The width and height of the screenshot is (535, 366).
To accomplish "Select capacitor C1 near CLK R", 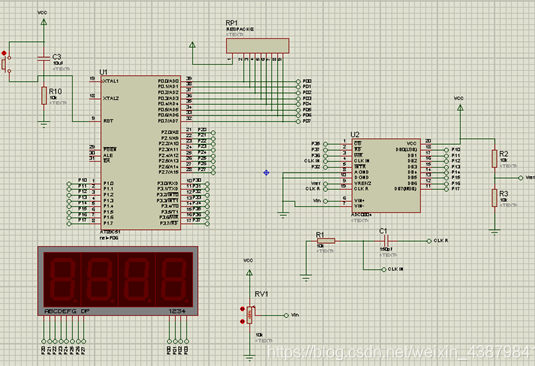I will (386, 241).
